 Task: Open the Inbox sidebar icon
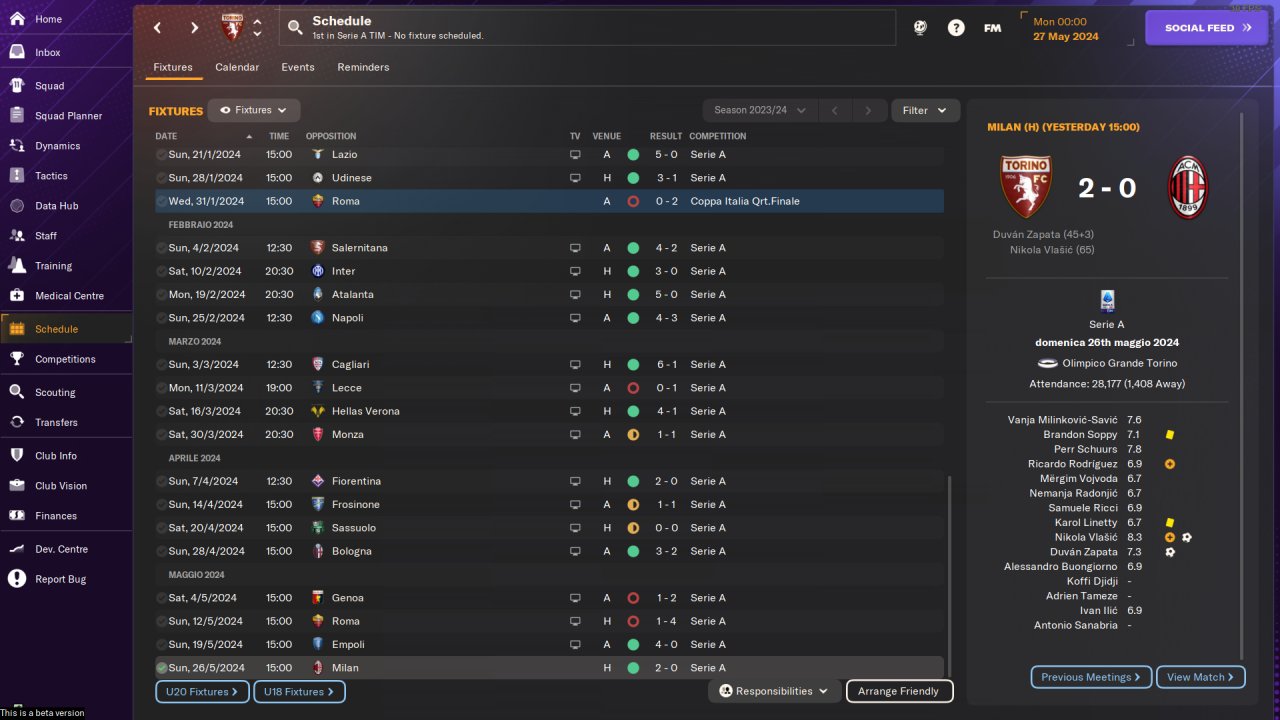16,52
